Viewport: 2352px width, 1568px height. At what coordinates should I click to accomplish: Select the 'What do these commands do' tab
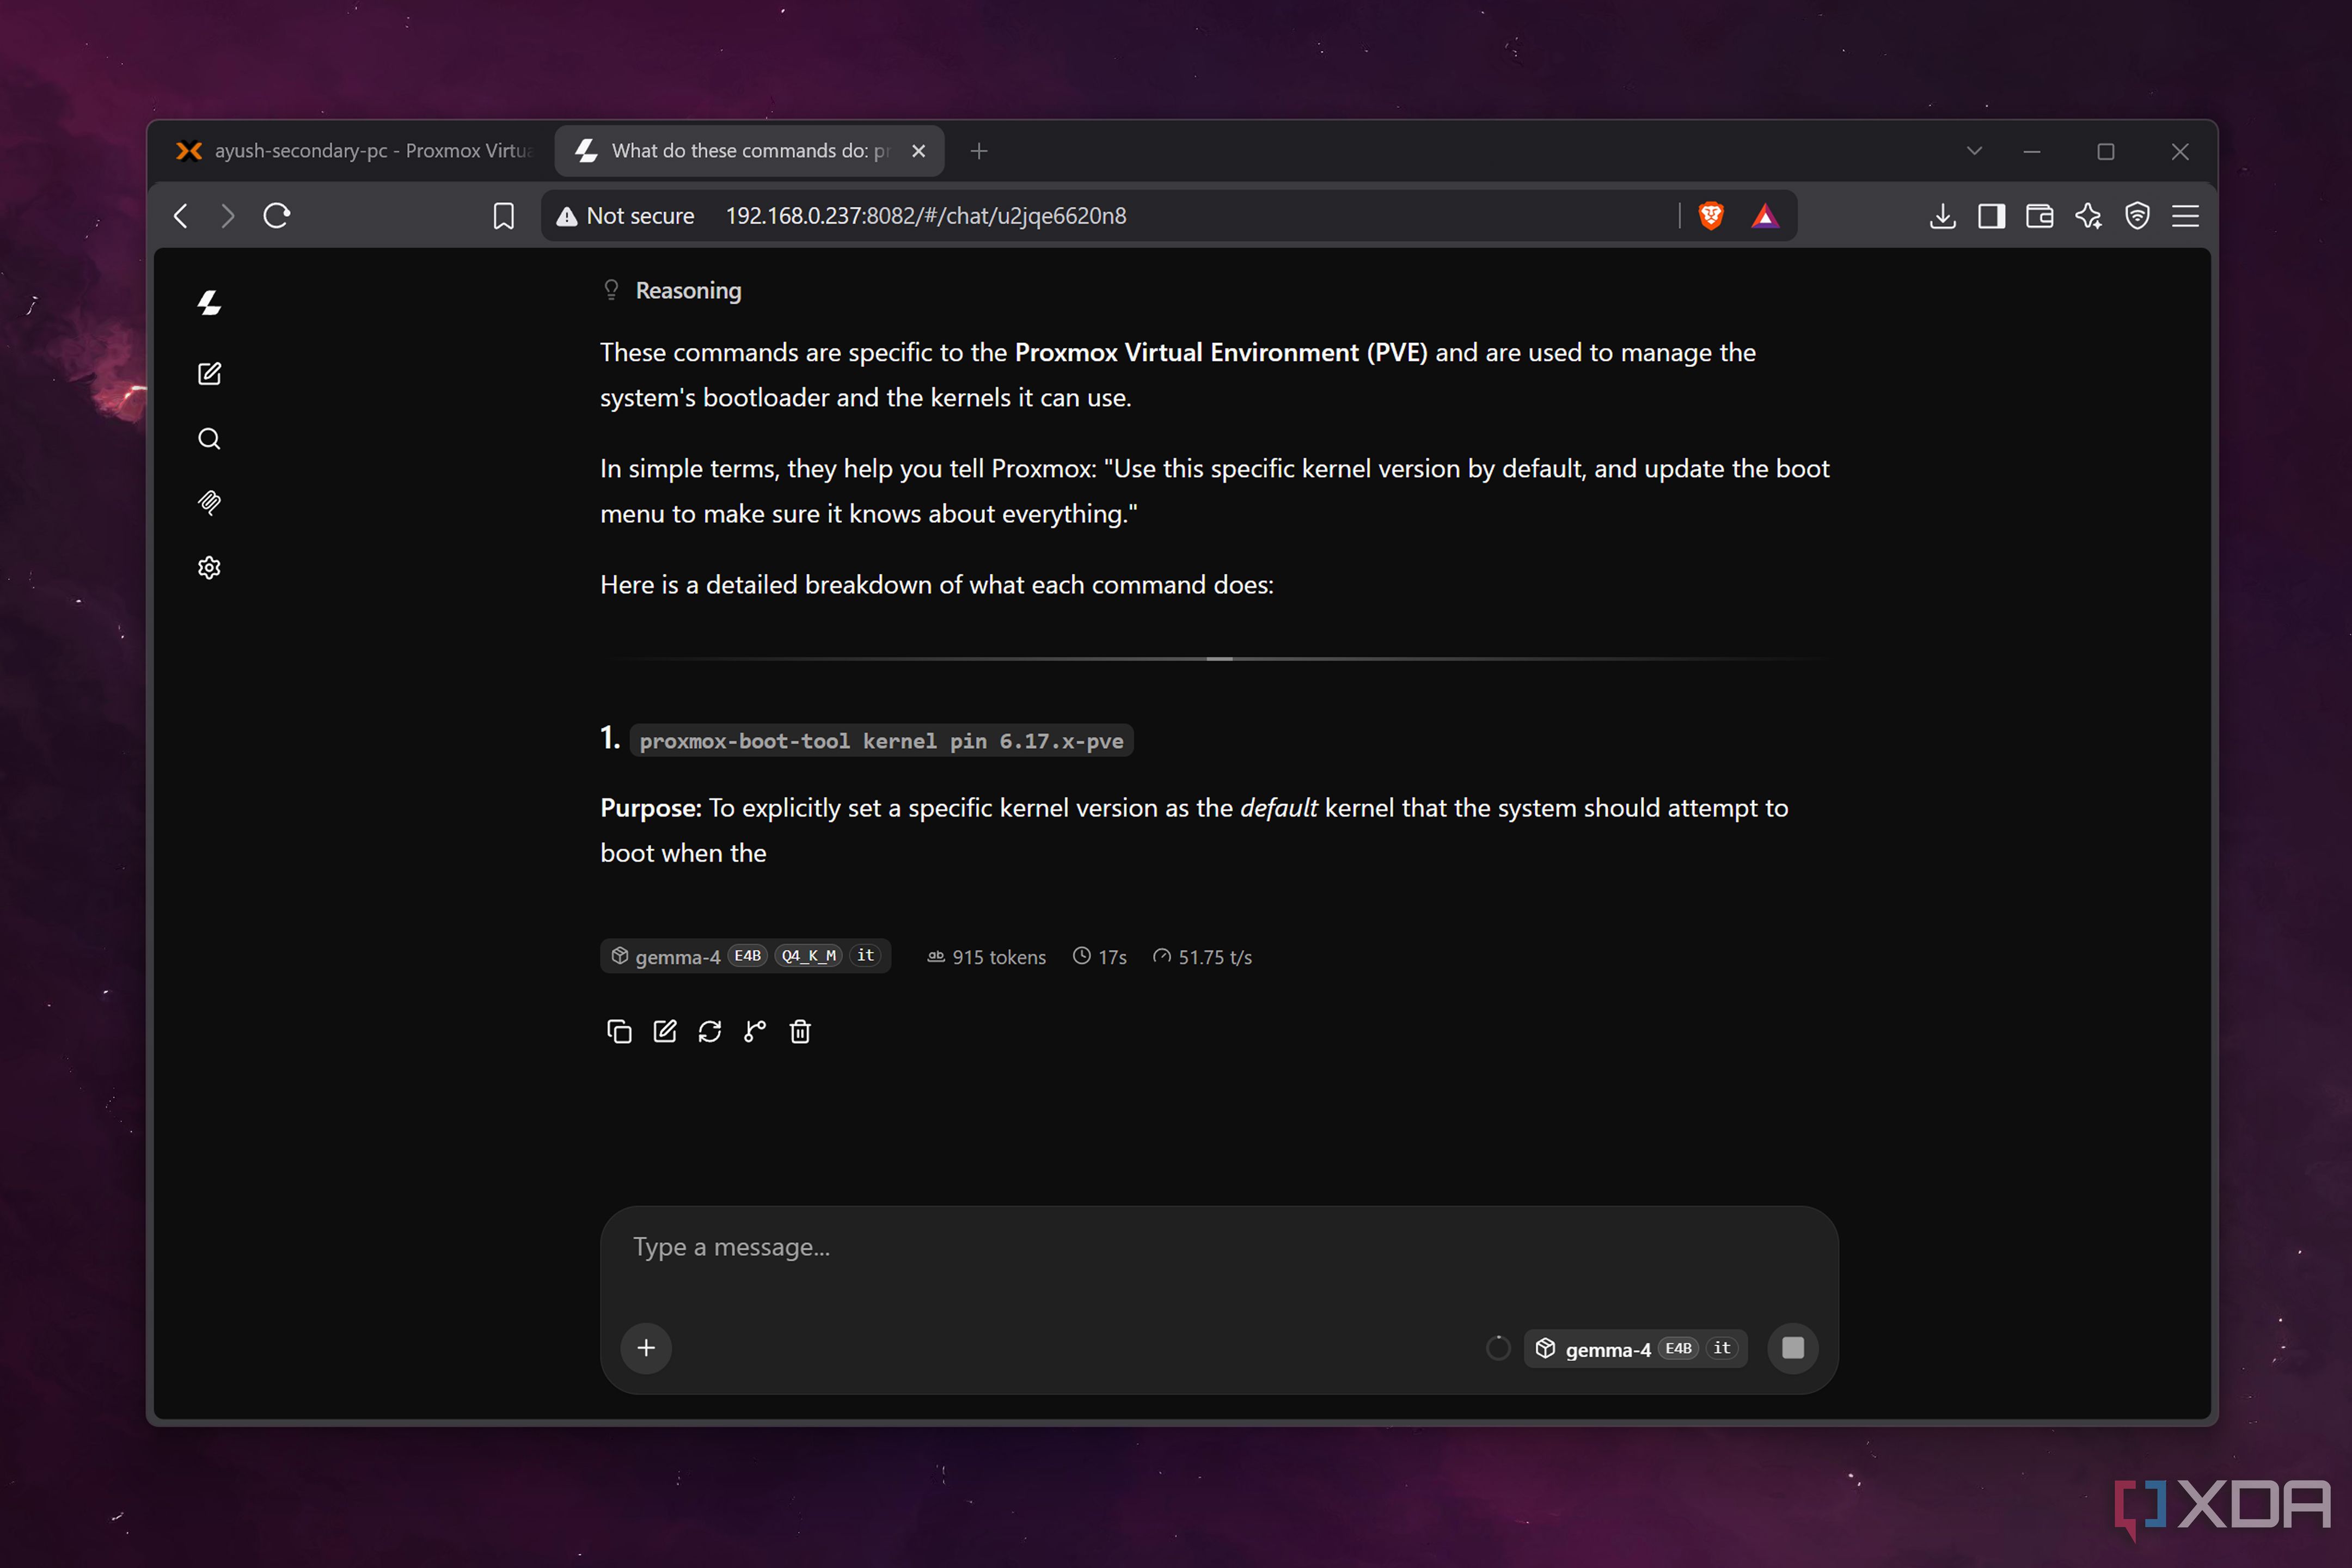tap(750, 151)
